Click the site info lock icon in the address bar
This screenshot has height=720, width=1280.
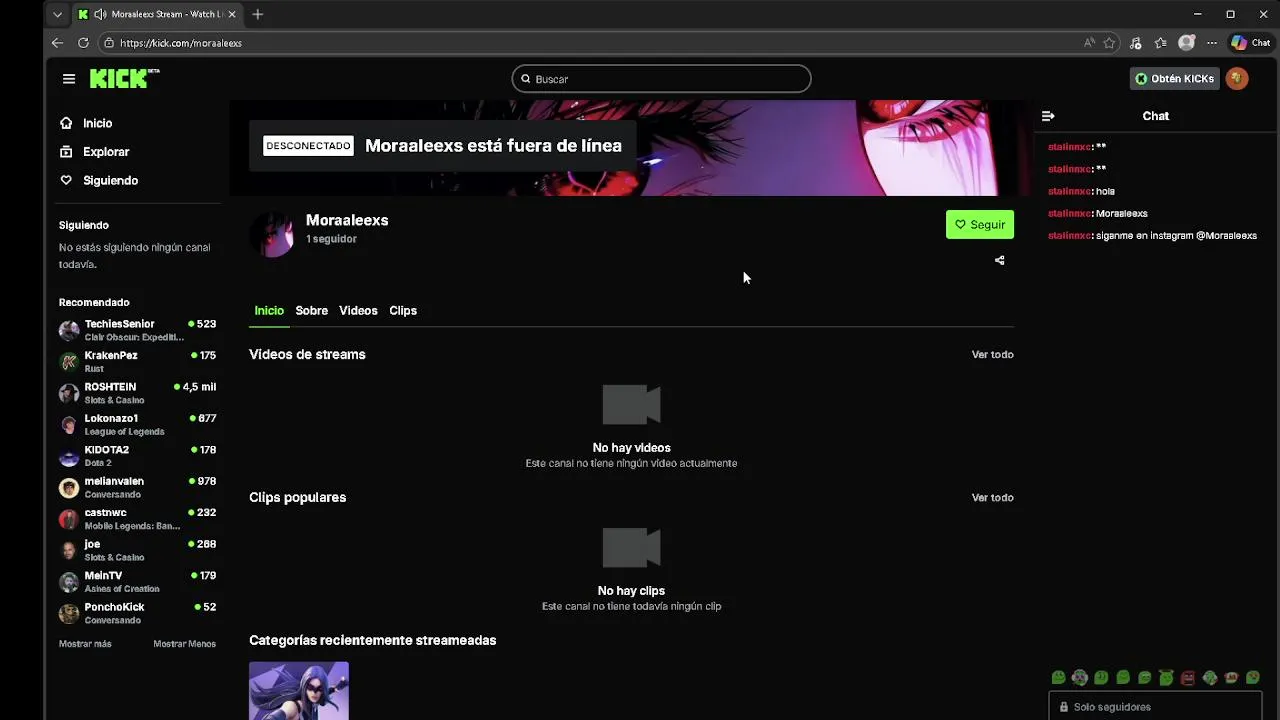click(109, 43)
